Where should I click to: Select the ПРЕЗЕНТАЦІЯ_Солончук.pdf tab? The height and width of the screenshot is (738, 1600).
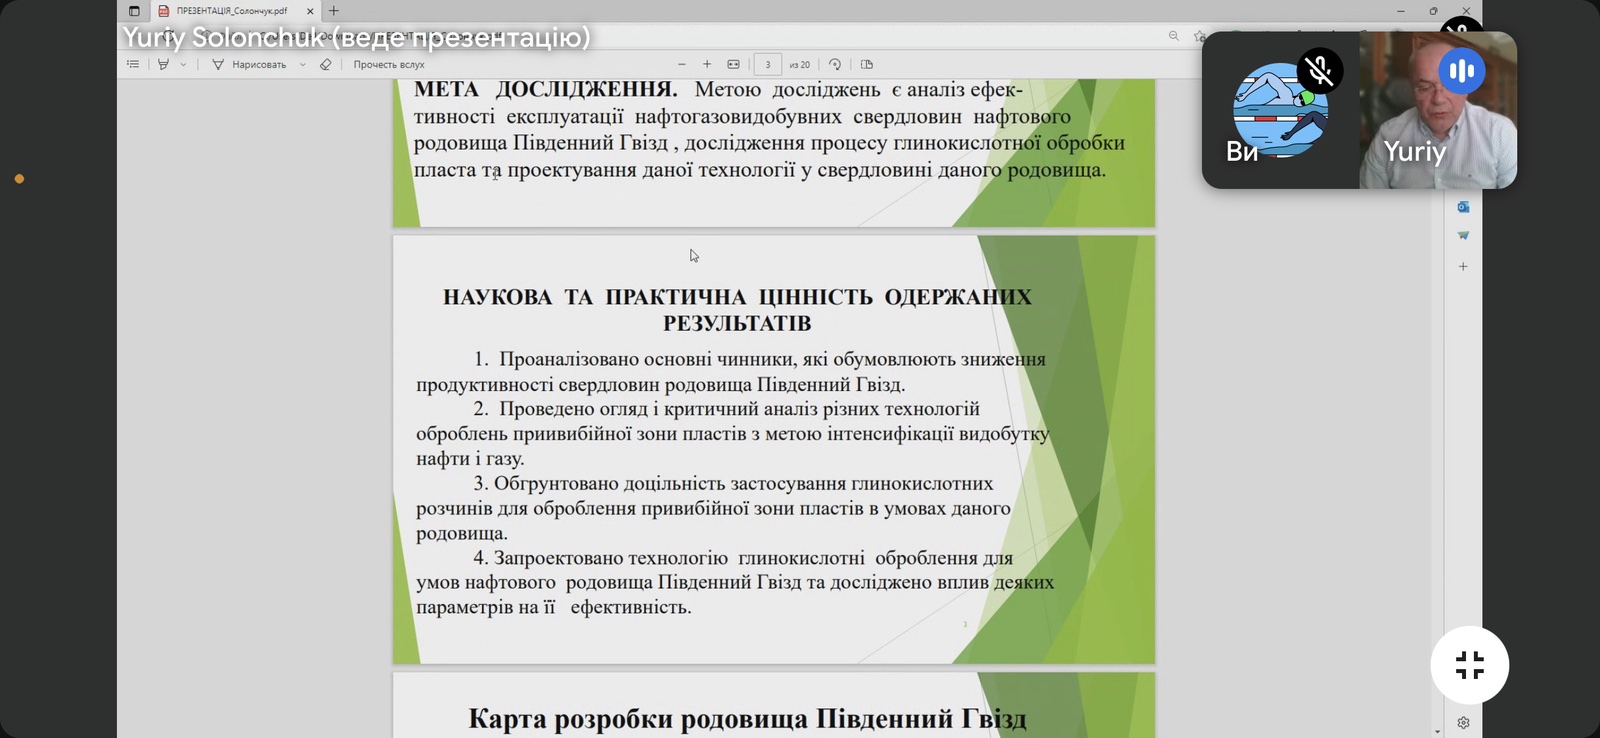(x=231, y=11)
